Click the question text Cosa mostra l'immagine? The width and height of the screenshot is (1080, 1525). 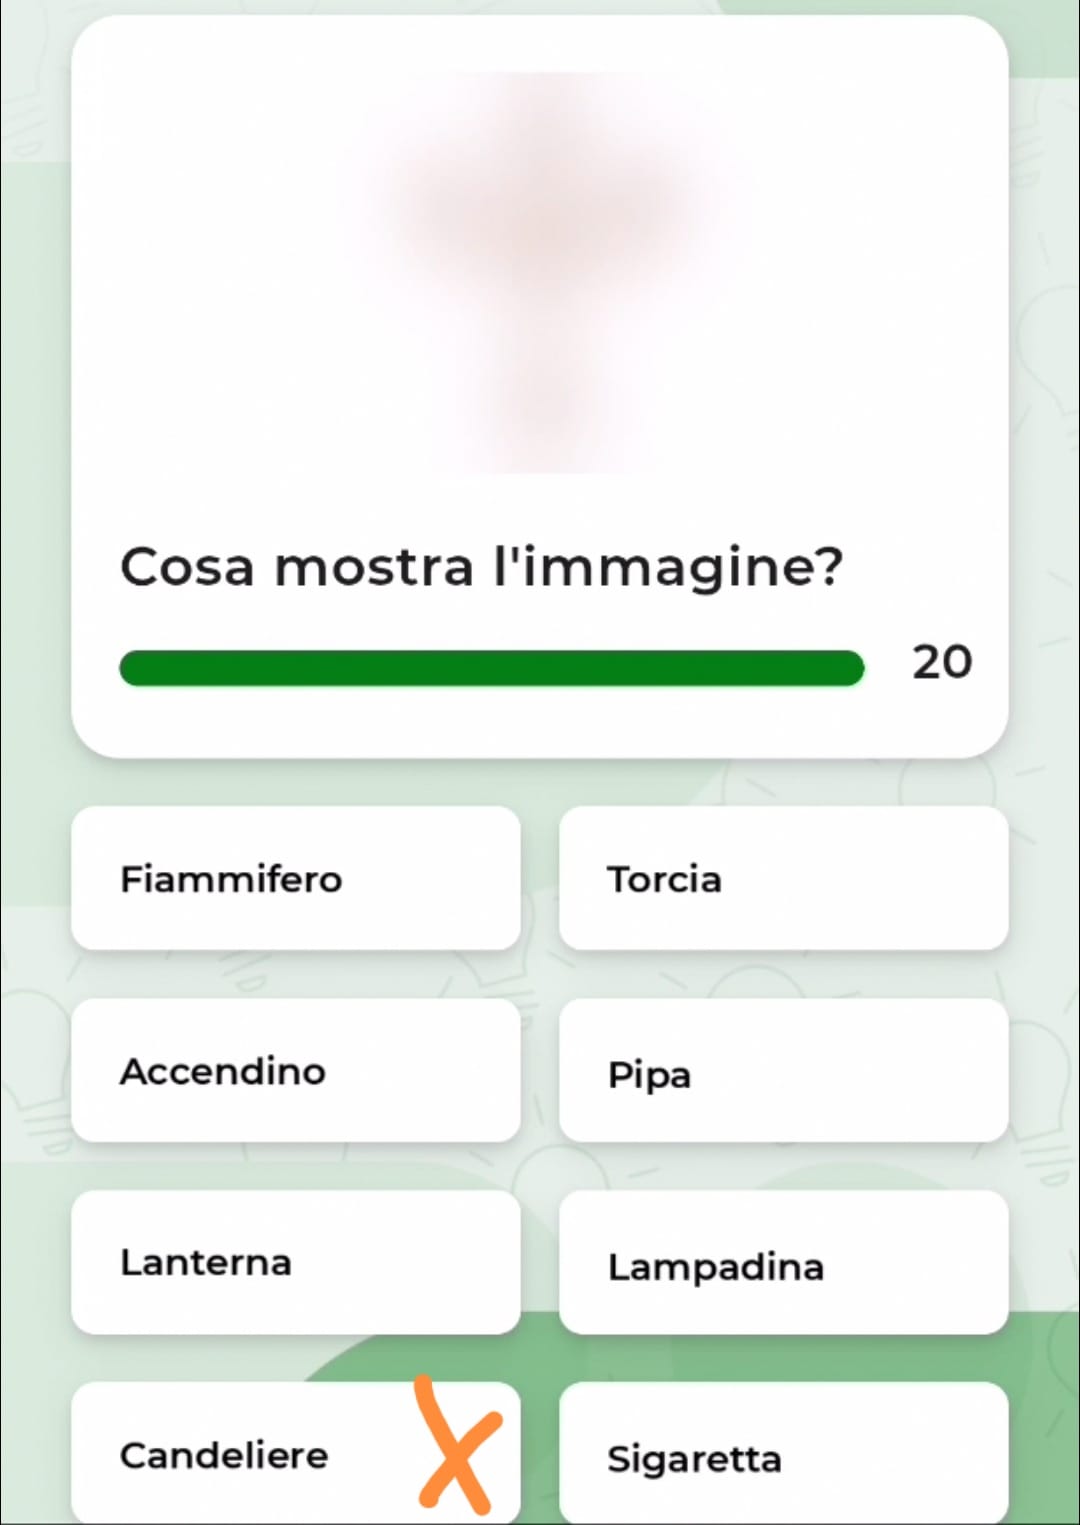tap(482, 567)
